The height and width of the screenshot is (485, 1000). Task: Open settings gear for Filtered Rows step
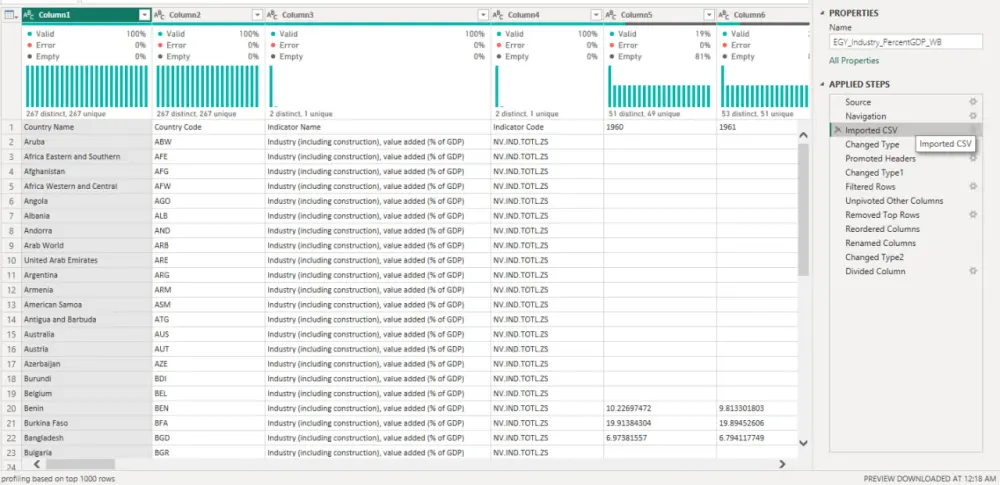pos(973,186)
